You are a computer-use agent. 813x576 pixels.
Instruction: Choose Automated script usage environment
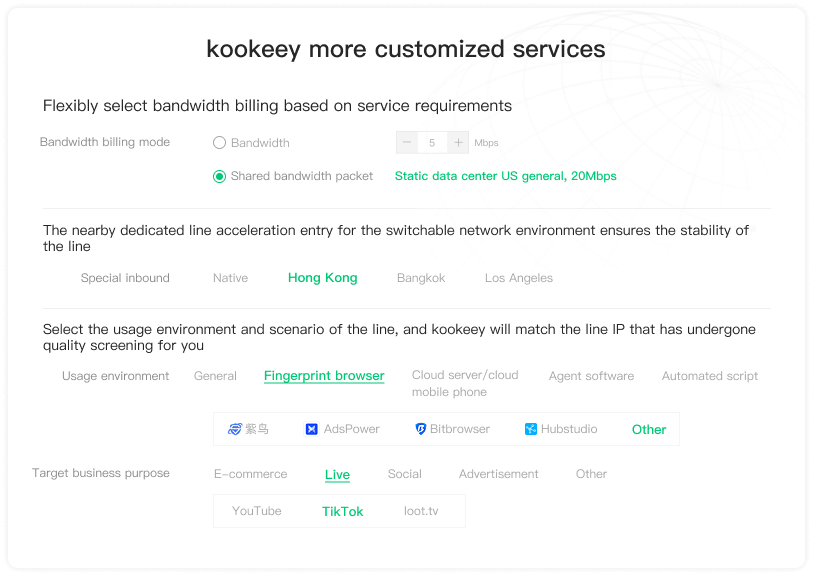click(x=709, y=376)
